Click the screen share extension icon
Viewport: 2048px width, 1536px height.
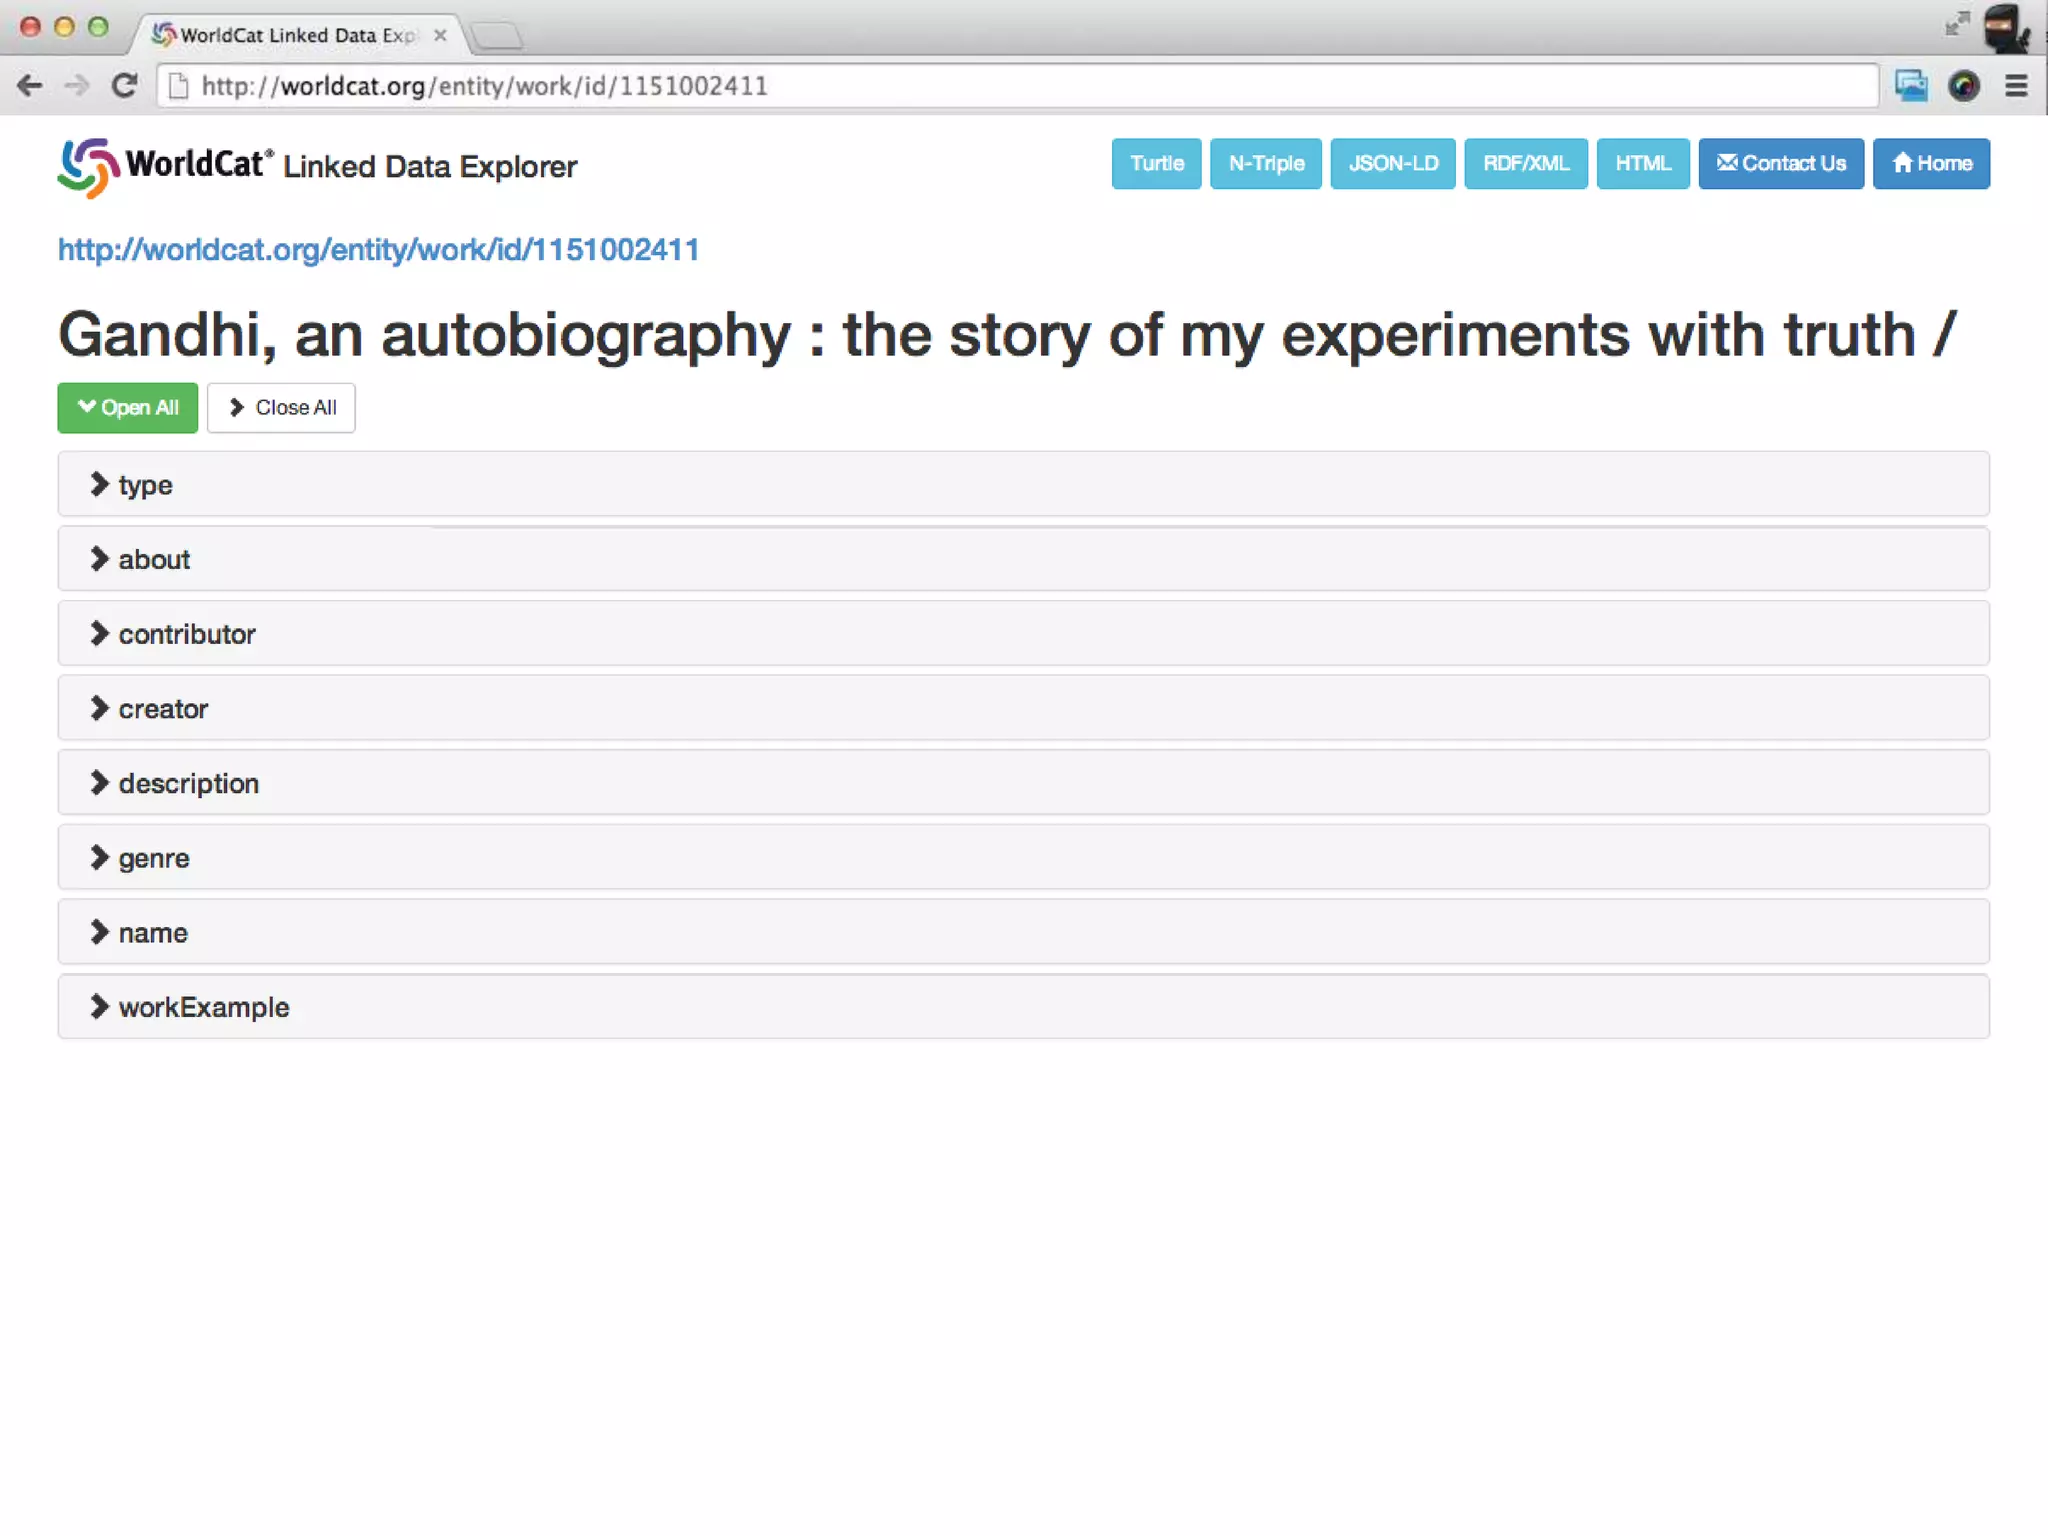pyautogui.click(x=1910, y=86)
